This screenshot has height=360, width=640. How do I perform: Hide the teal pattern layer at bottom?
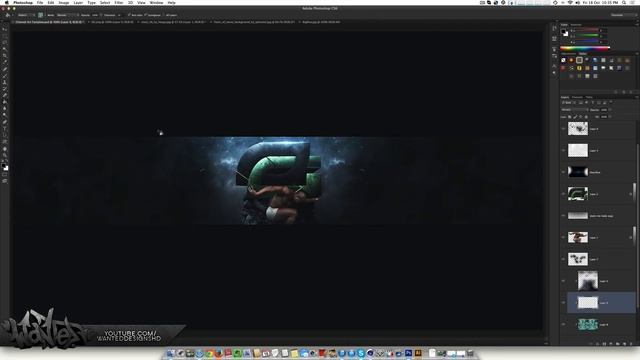(563, 324)
